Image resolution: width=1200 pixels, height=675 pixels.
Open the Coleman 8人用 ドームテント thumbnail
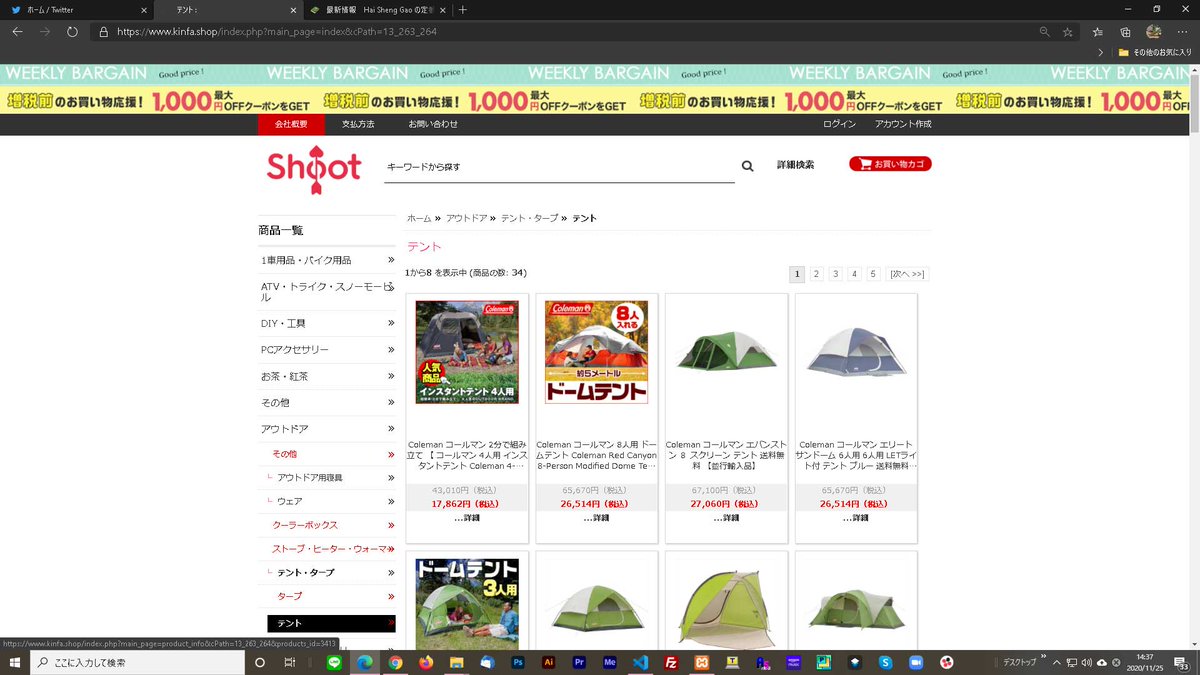pyautogui.click(x=596, y=352)
